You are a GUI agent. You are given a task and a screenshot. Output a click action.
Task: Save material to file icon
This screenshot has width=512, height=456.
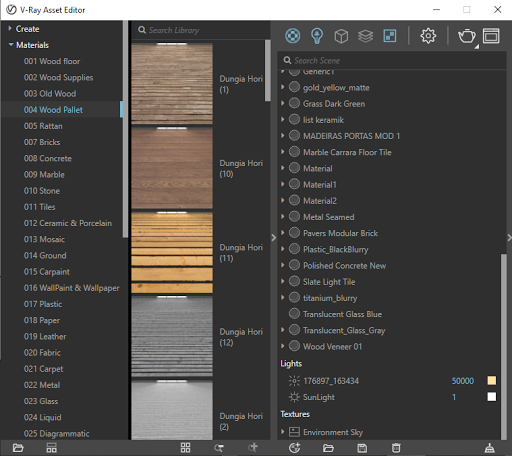pyautogui.click(x=362, y=448)
